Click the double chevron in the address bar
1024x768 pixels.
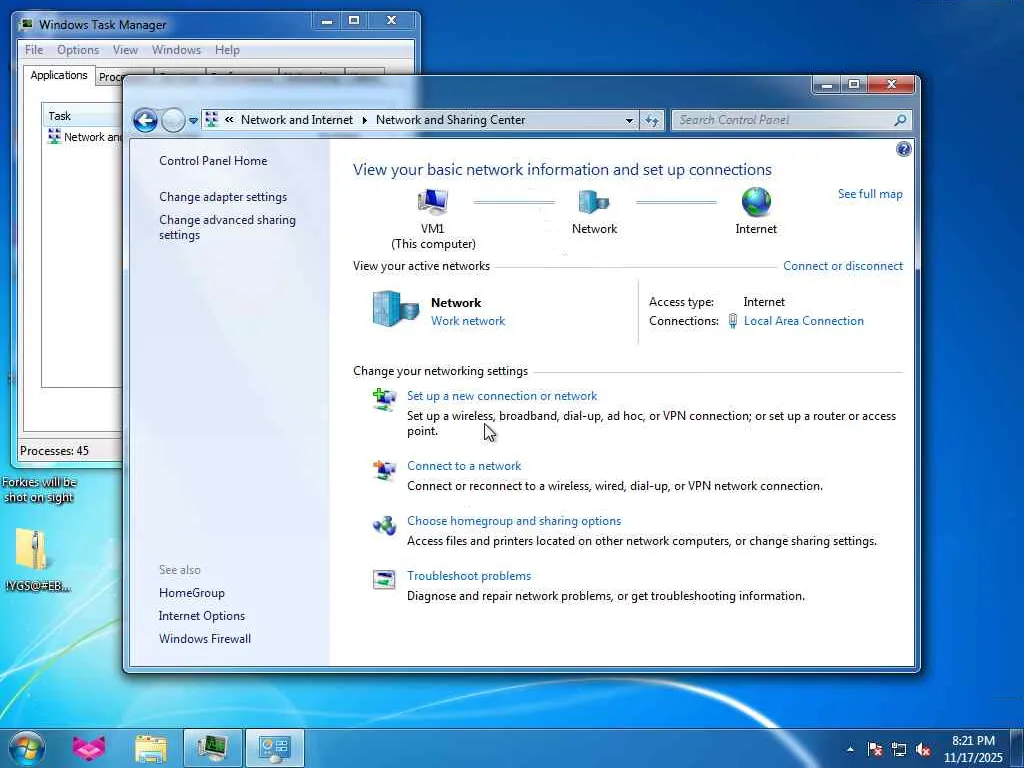229,120
